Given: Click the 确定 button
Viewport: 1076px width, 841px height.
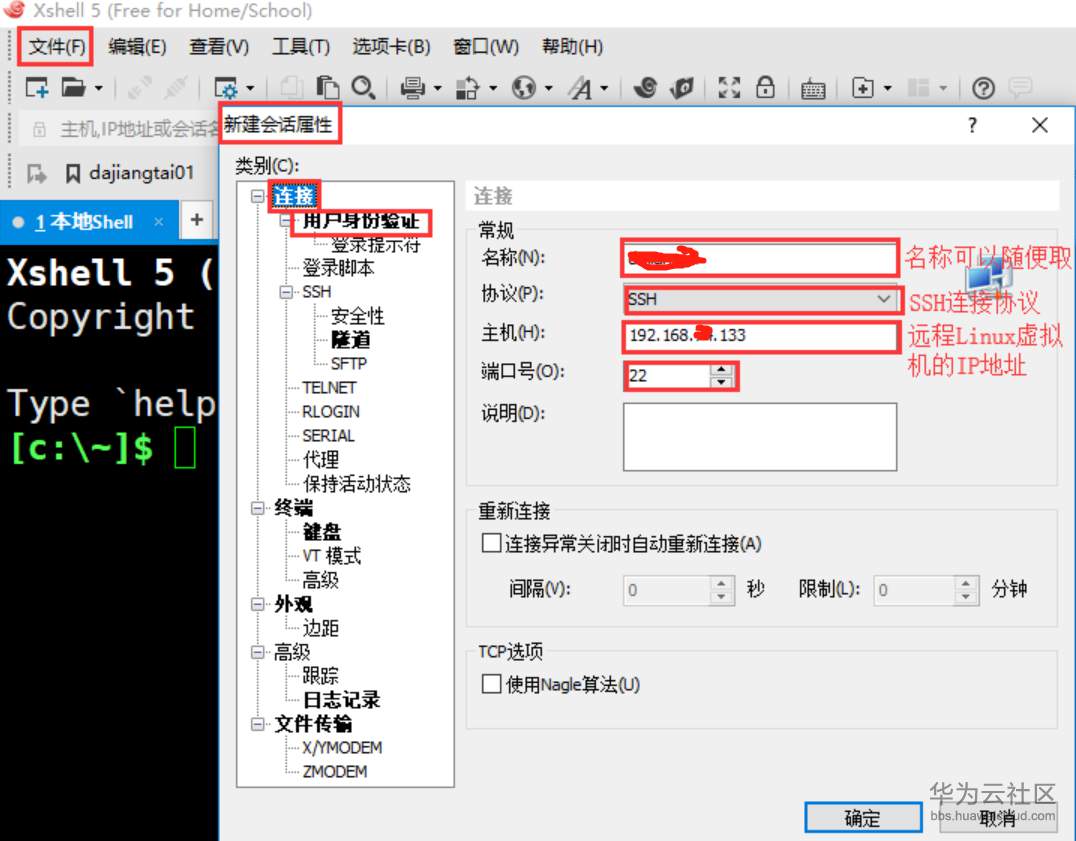Looking at the screenshot, I should (x=863, y=818).
